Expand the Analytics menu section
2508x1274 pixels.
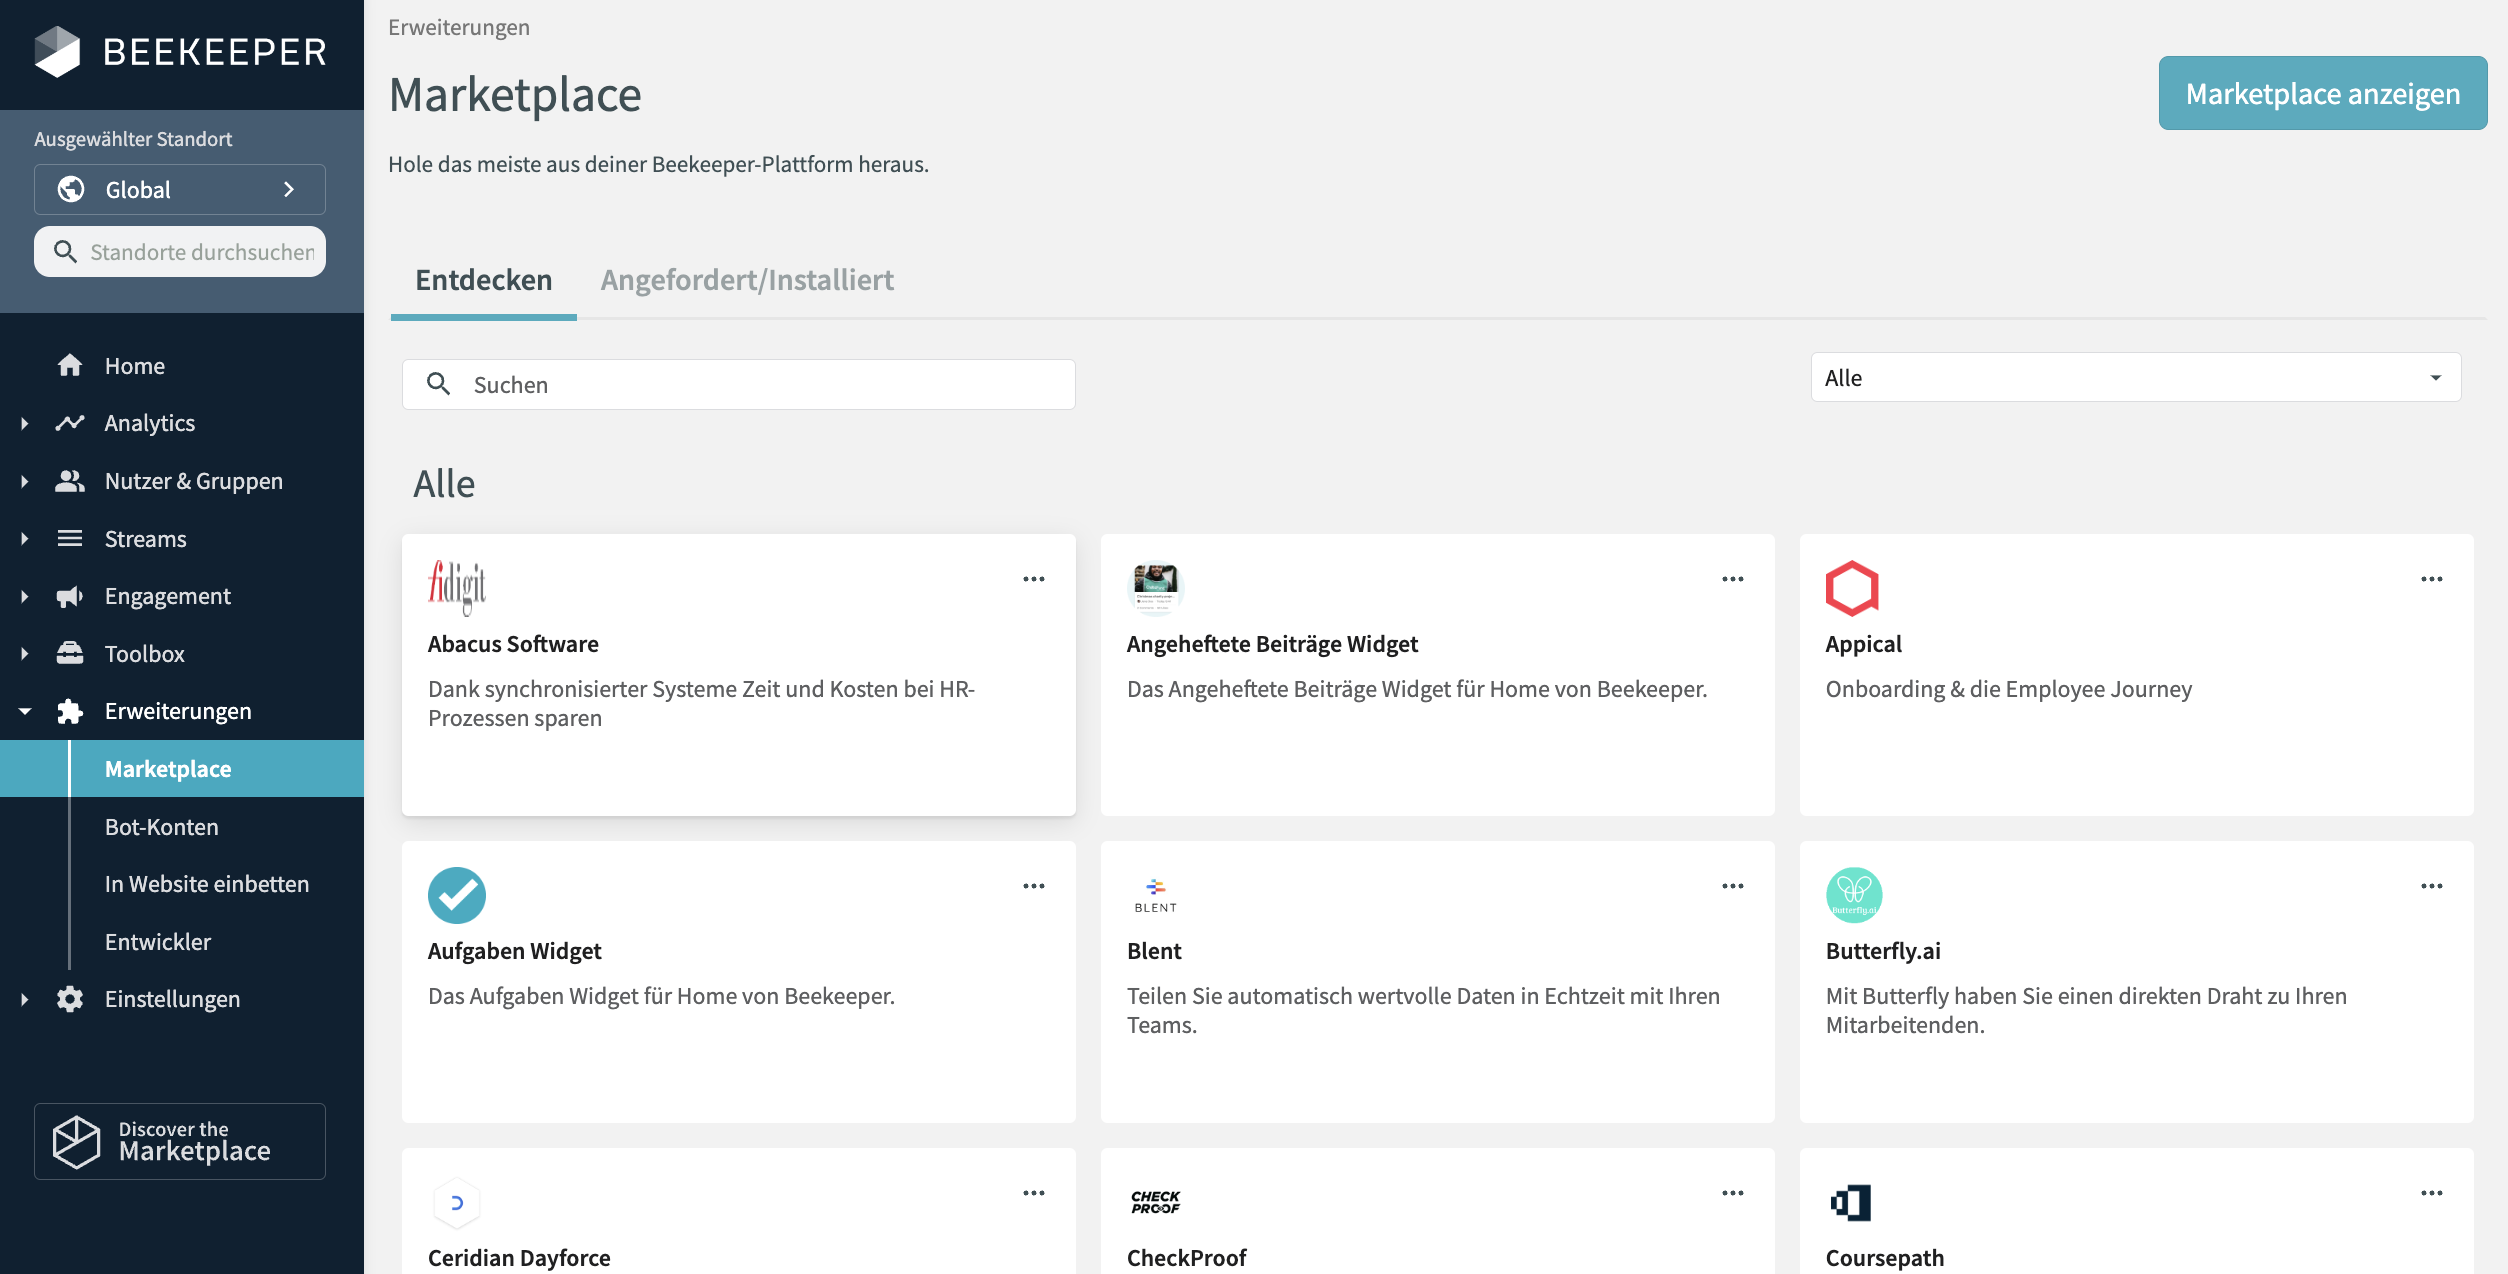coord(25,424)
